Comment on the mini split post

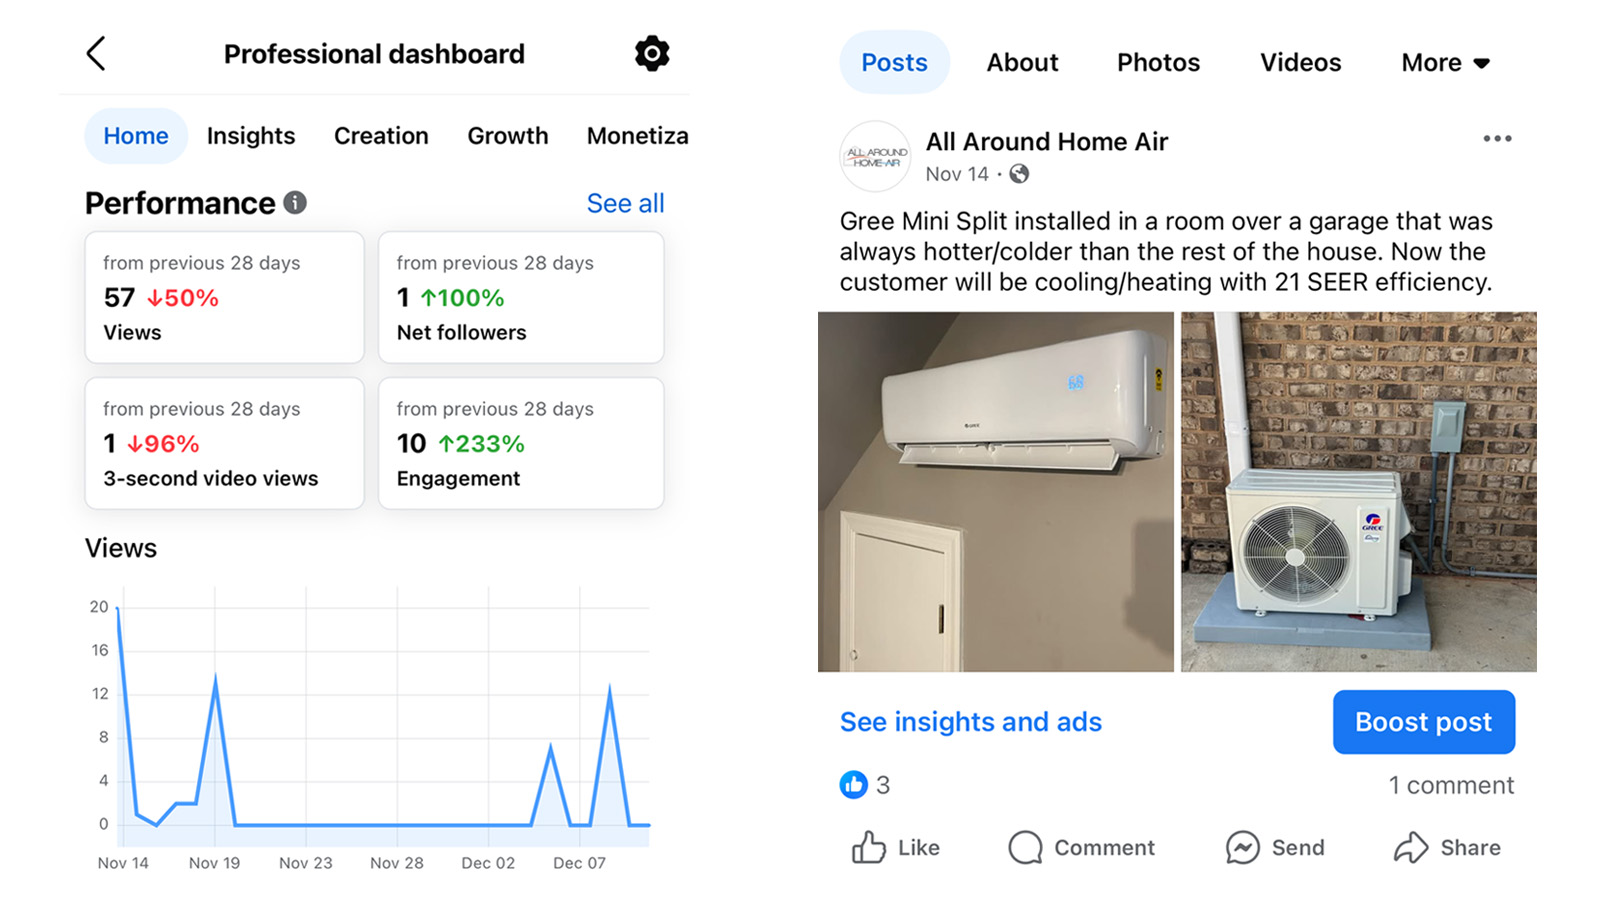1081,848
